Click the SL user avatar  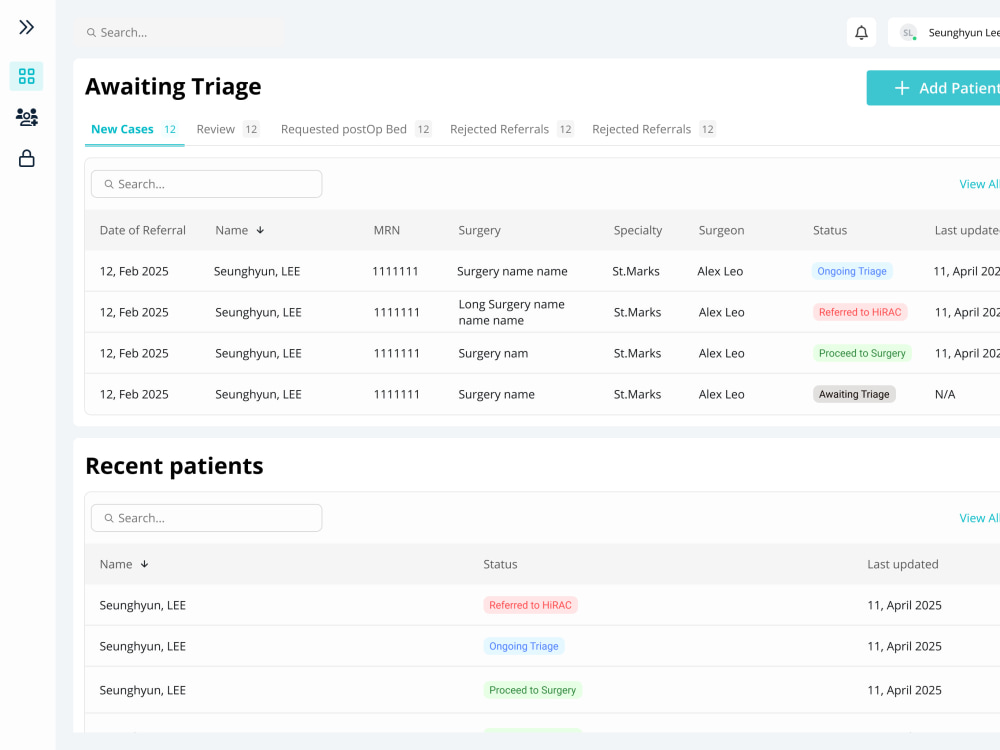(908, 33)
